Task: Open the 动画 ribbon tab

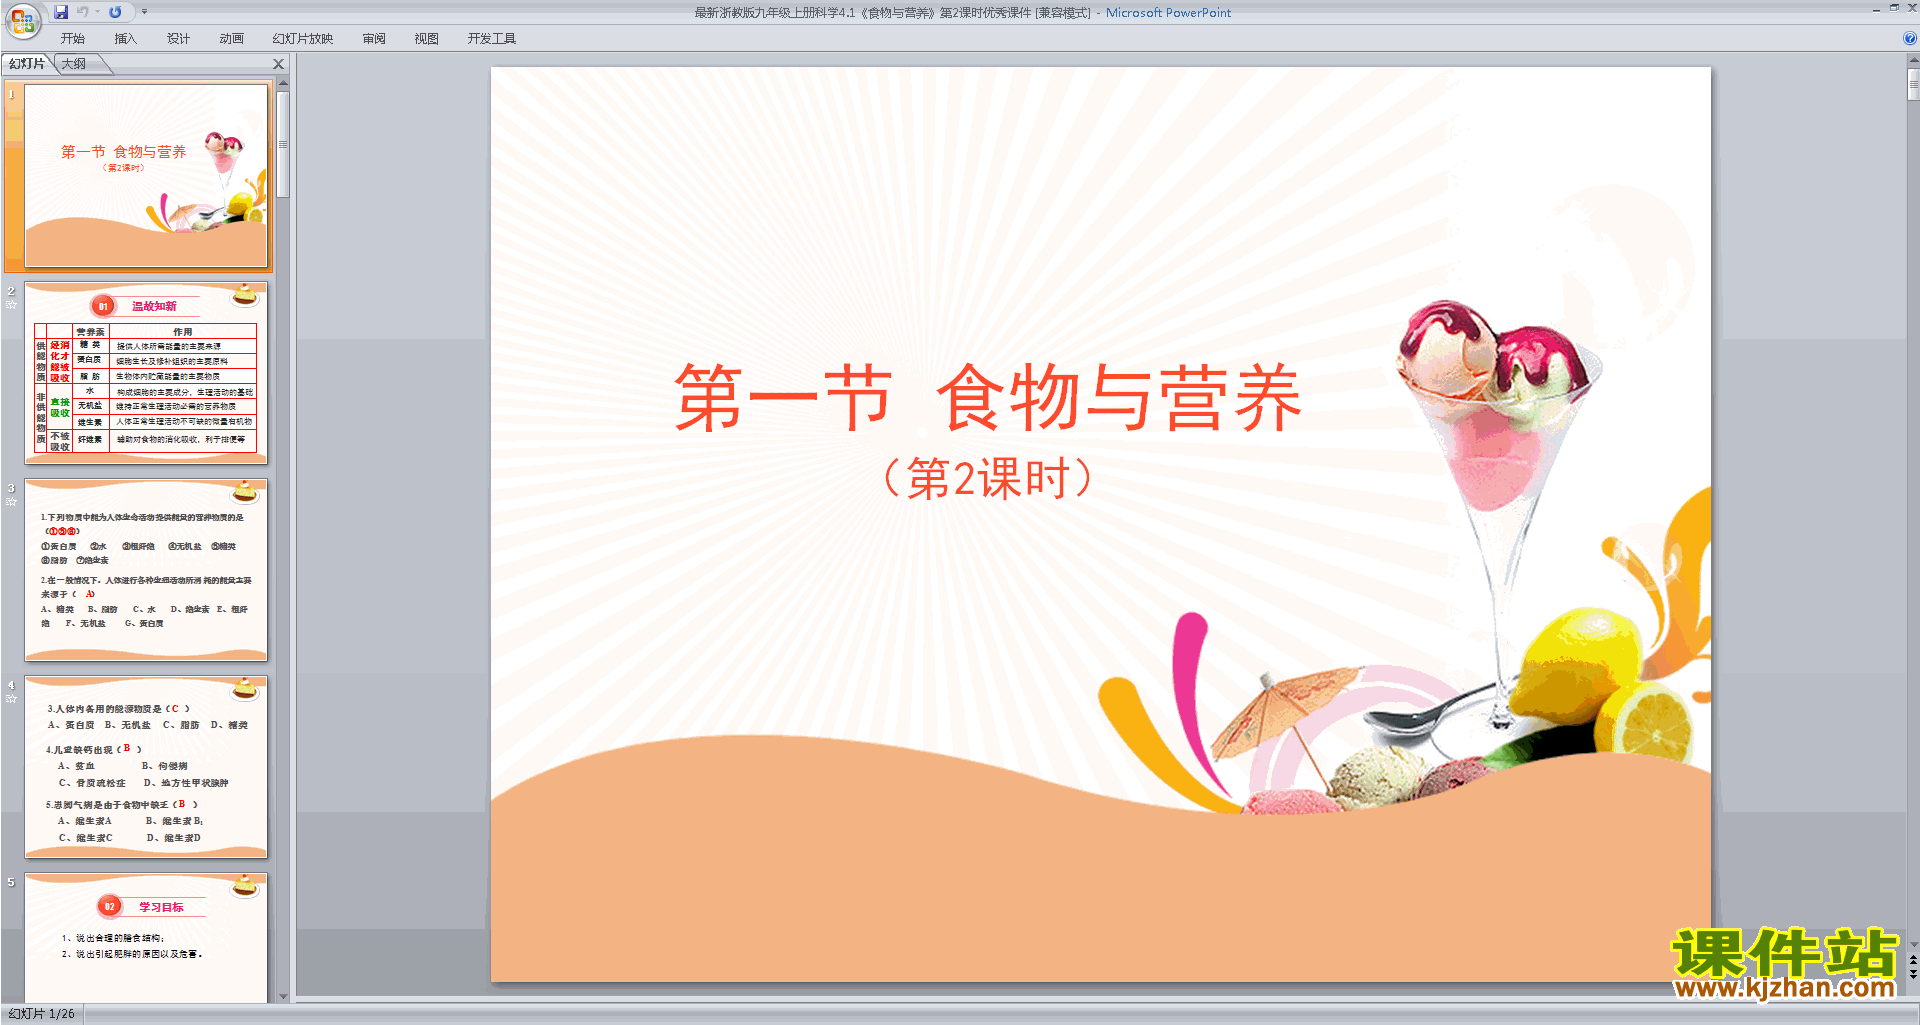Action: 231,39
